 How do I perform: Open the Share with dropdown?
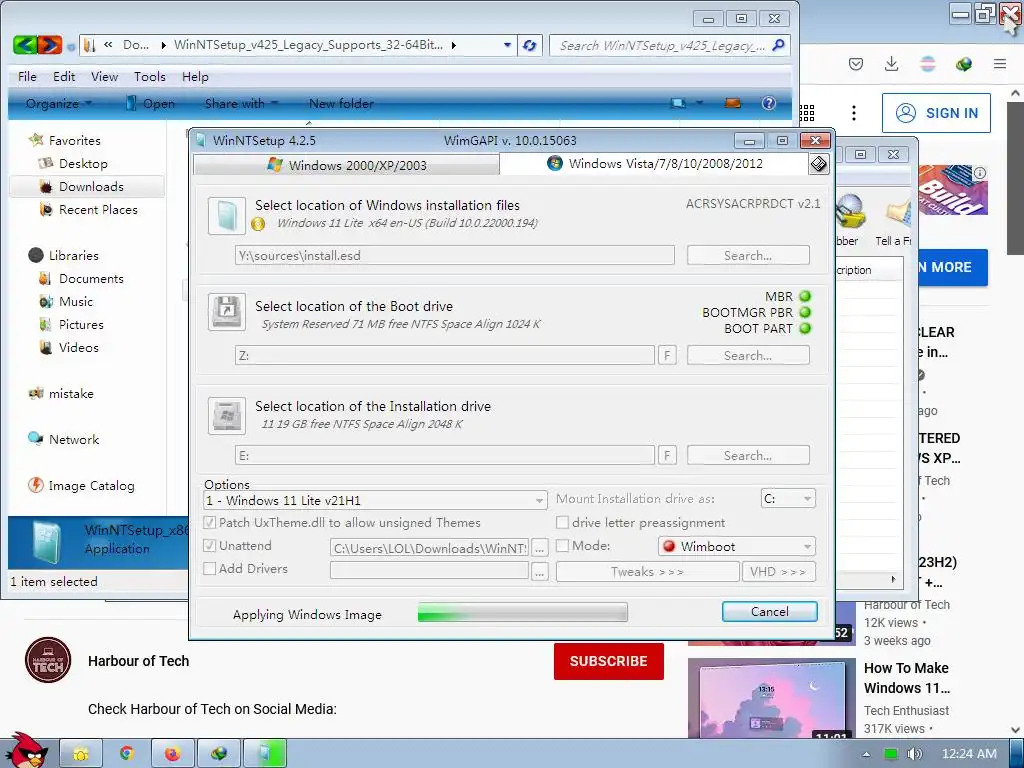click(x=241, y=103)
